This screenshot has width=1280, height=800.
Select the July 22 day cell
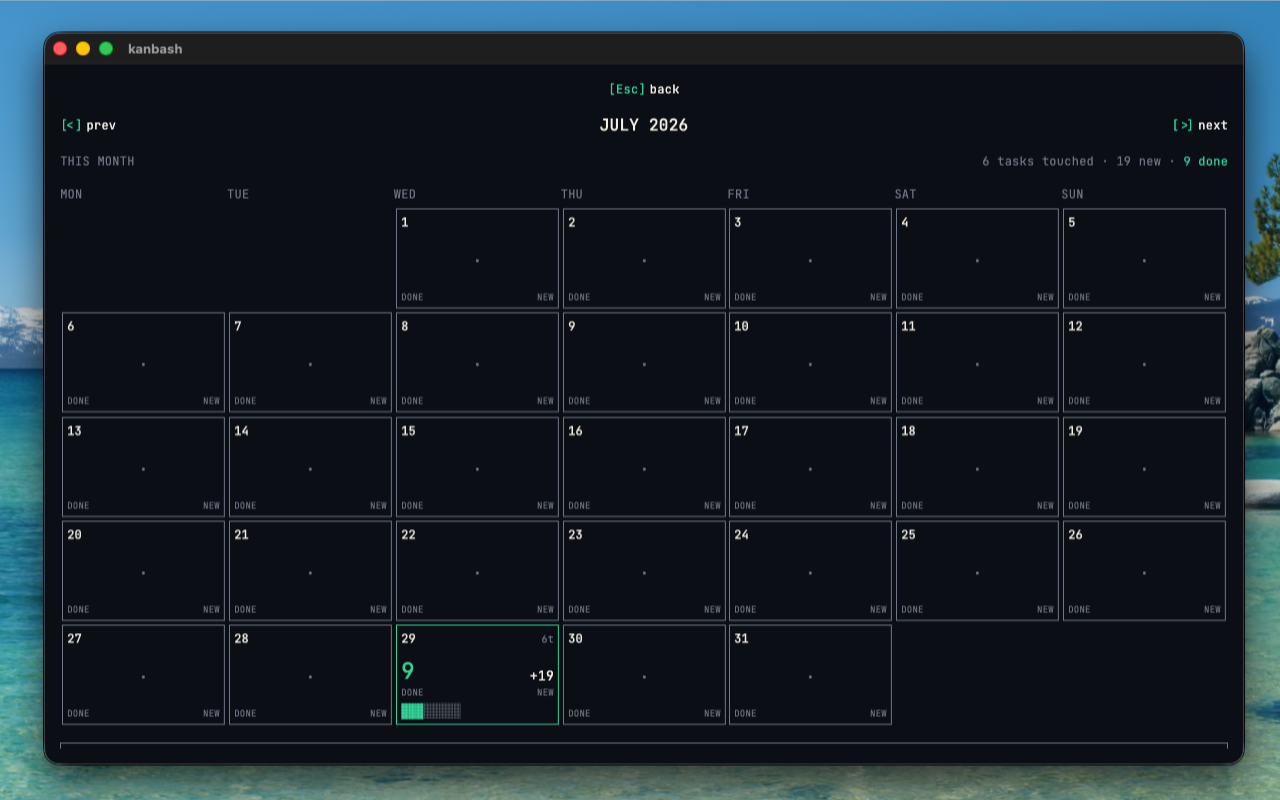pyautogui.click(x=477, y=571)
